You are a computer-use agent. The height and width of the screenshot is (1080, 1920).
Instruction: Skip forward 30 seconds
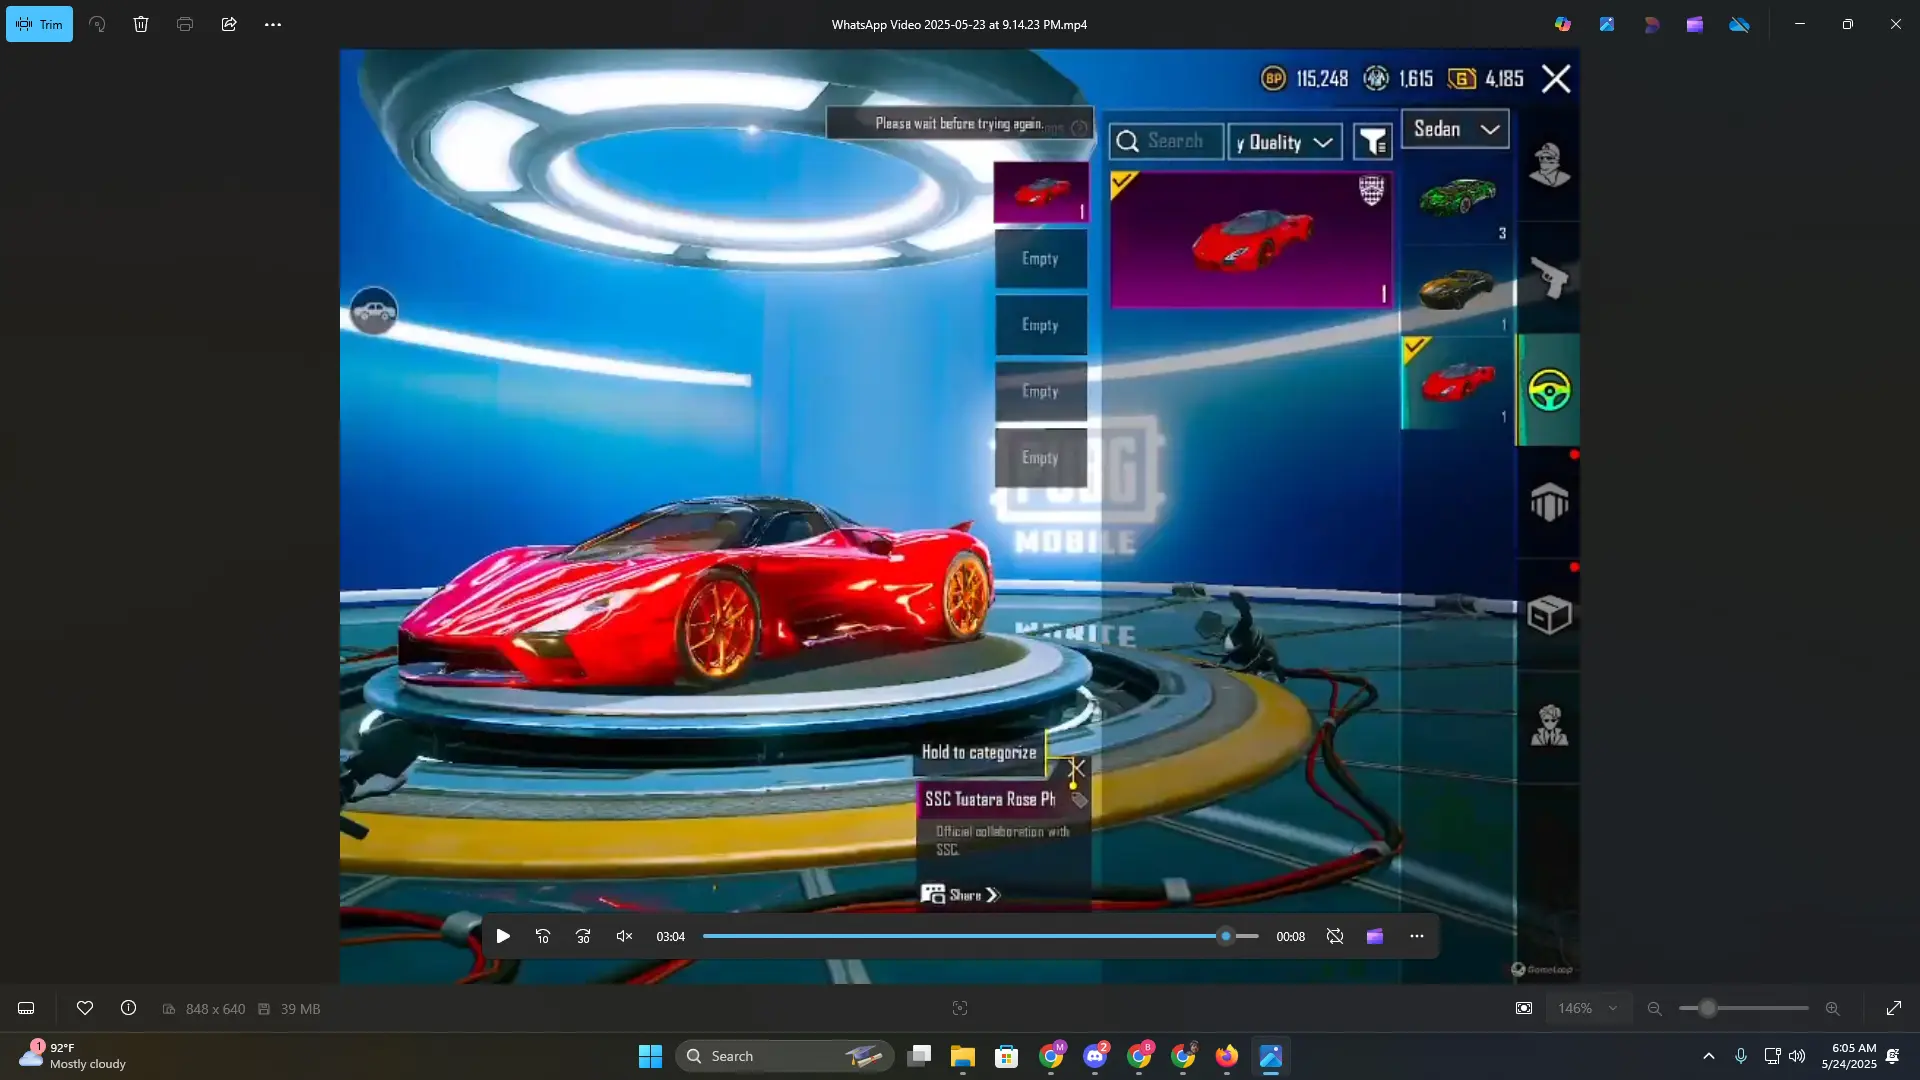(583, 937)
